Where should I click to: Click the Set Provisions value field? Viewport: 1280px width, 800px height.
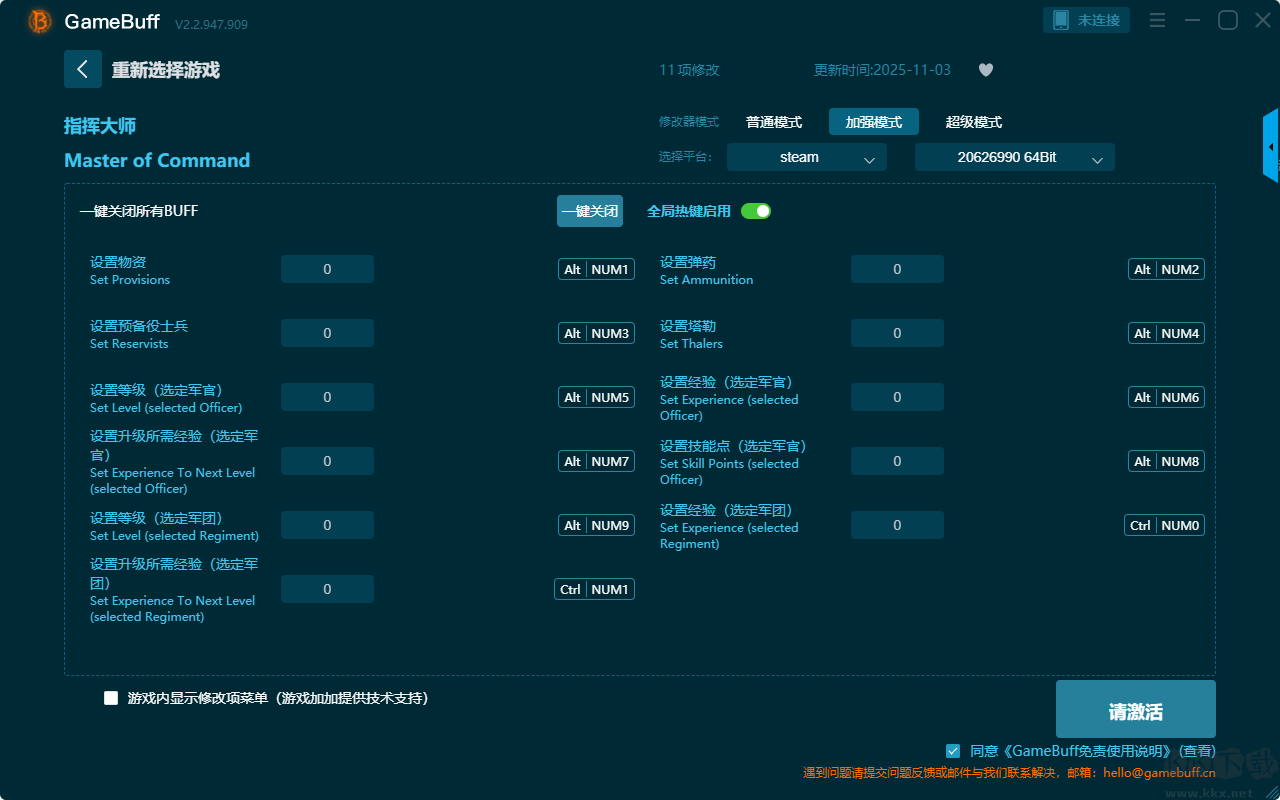327,269
